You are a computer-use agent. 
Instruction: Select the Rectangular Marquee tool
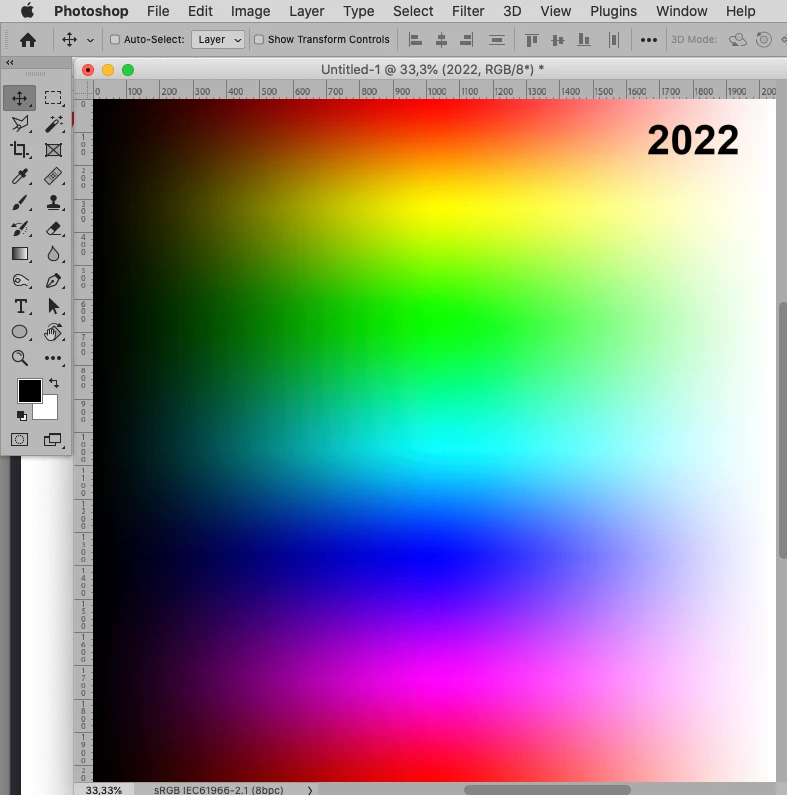click(53, 98)
